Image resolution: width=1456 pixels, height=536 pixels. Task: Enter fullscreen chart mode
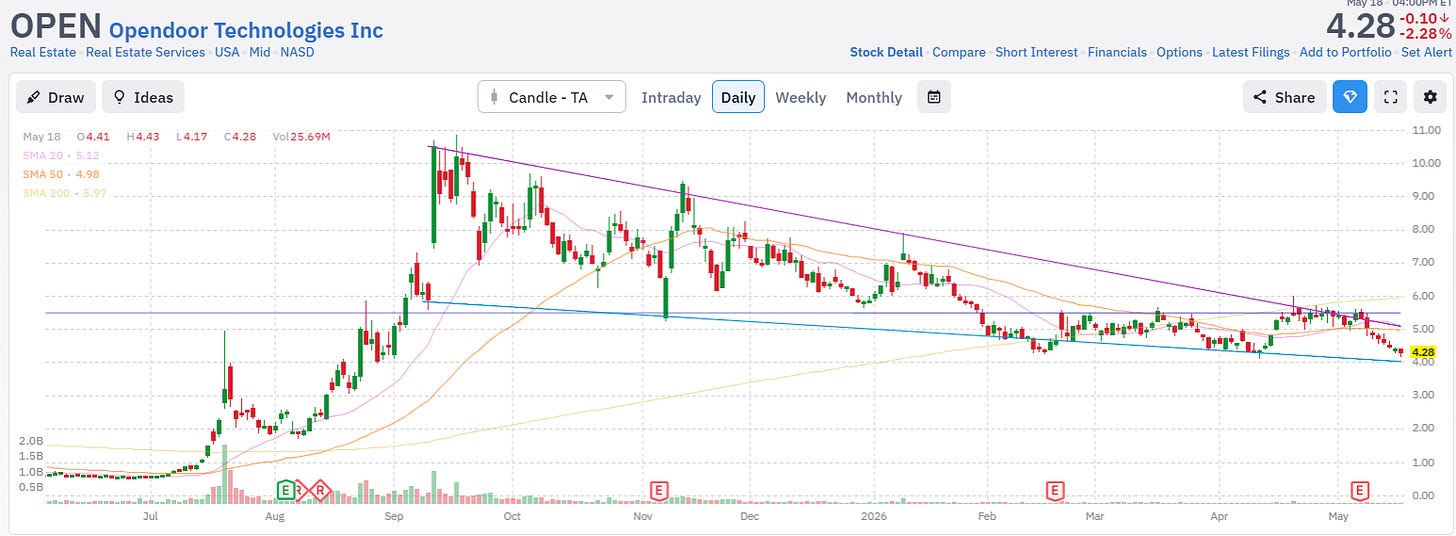tap(1389, 97)
